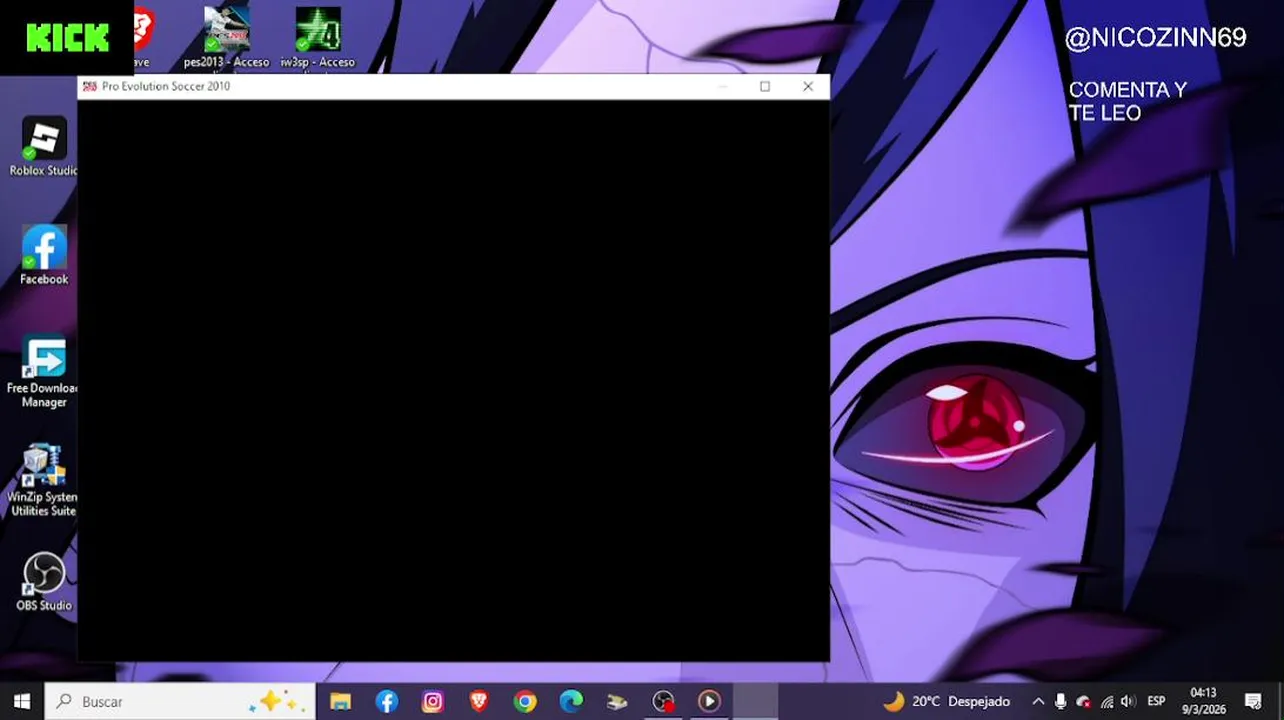Open the Wi-Fi network tray icon
The height and width of the screenshot is (720, 1284).
(x=1106, y=702)
